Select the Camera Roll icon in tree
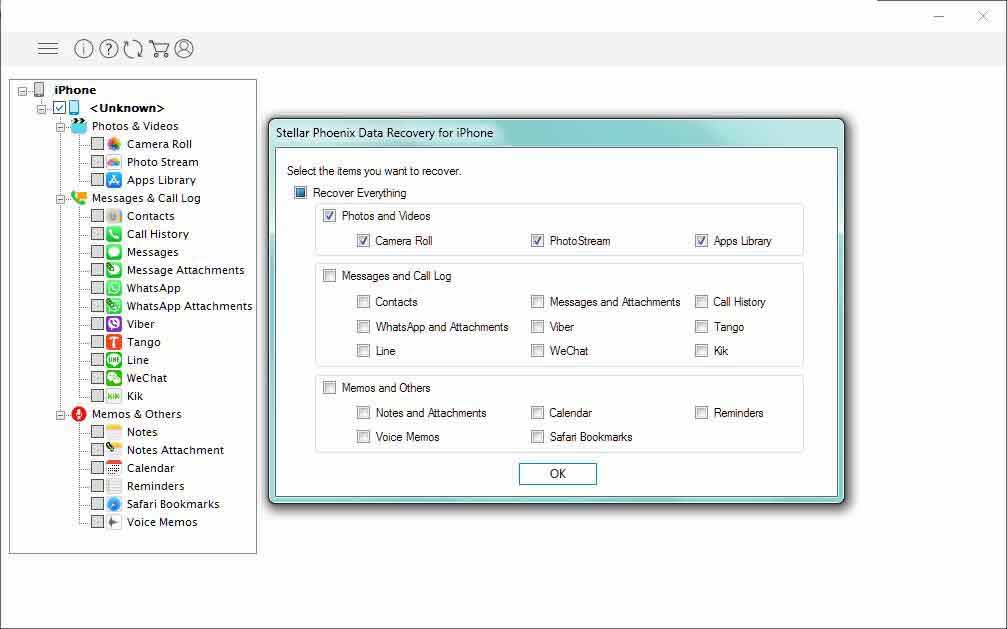This screenshot has height=629, width=1007. click(114, 144)
